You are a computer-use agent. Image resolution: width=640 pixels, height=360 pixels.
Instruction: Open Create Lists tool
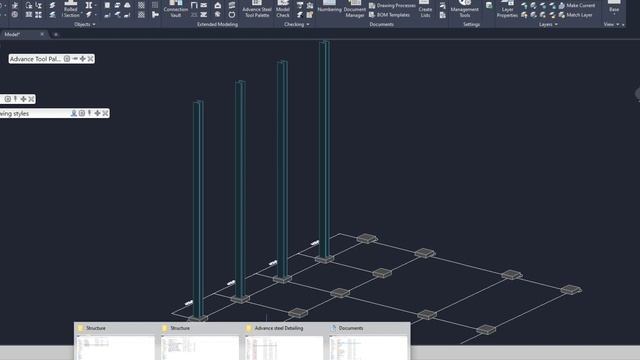[x=425, y=9]
